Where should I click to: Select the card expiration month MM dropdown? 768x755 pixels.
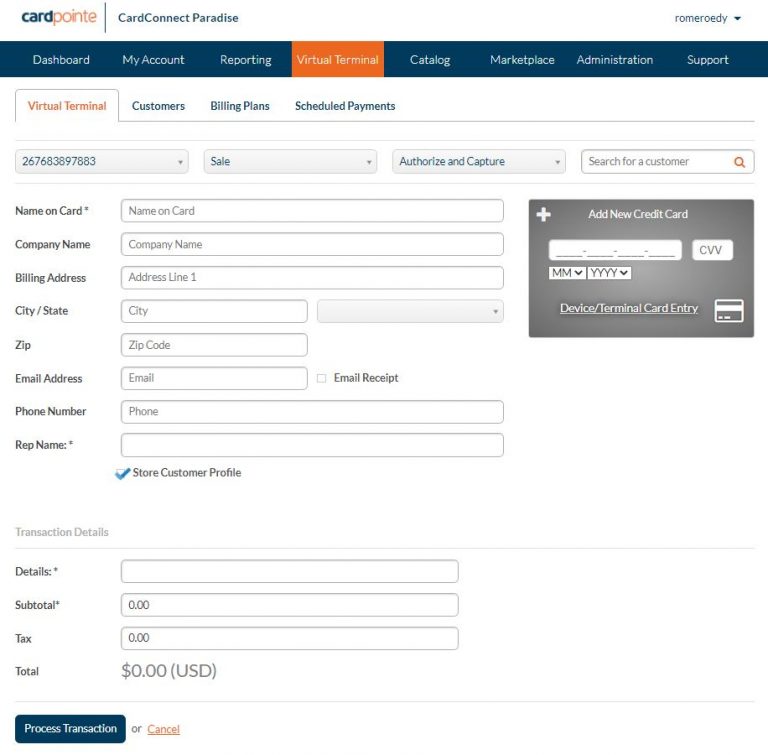(567, 272)
